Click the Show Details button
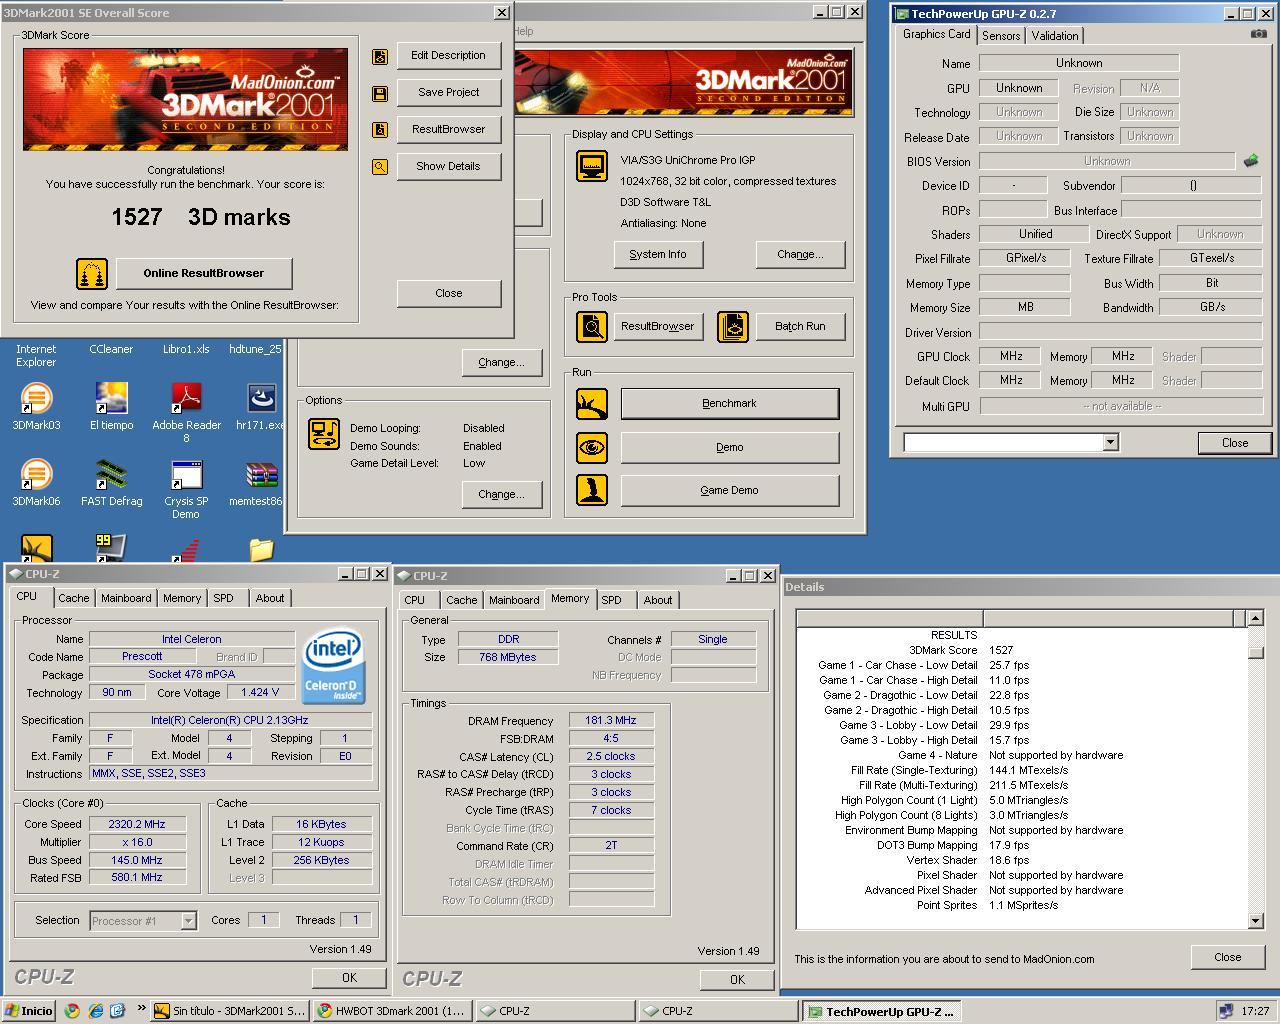The width and height of the screenshot is (1280, 1024). (448, 166)
